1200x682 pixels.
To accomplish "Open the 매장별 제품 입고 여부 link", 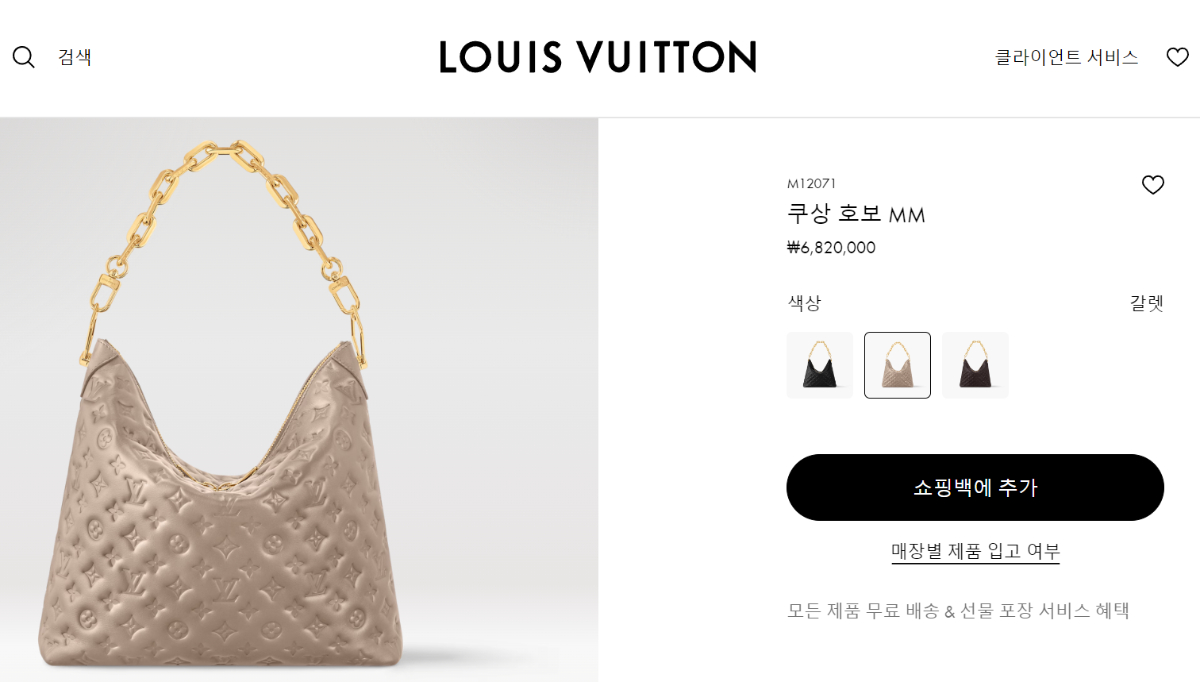I will click(x=975, y=551).
